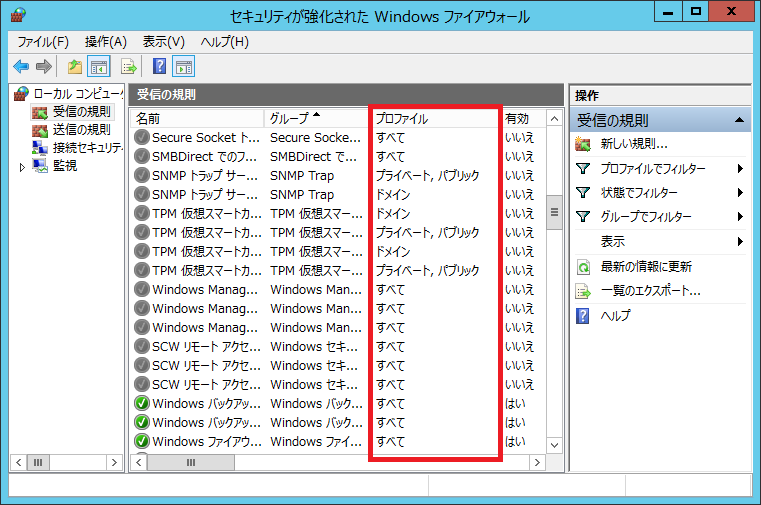This screenshot has width=761, height=505.
Task: Click the application icon in title bar
Action: [x=18, y=15]
